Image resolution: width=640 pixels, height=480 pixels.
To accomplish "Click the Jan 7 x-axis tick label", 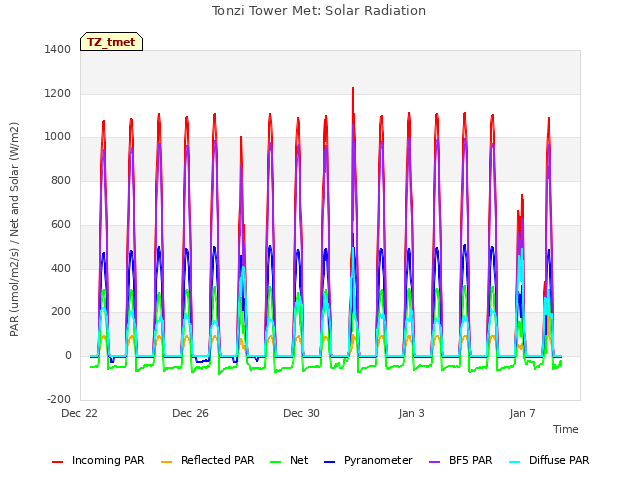I will coord(522,413).
